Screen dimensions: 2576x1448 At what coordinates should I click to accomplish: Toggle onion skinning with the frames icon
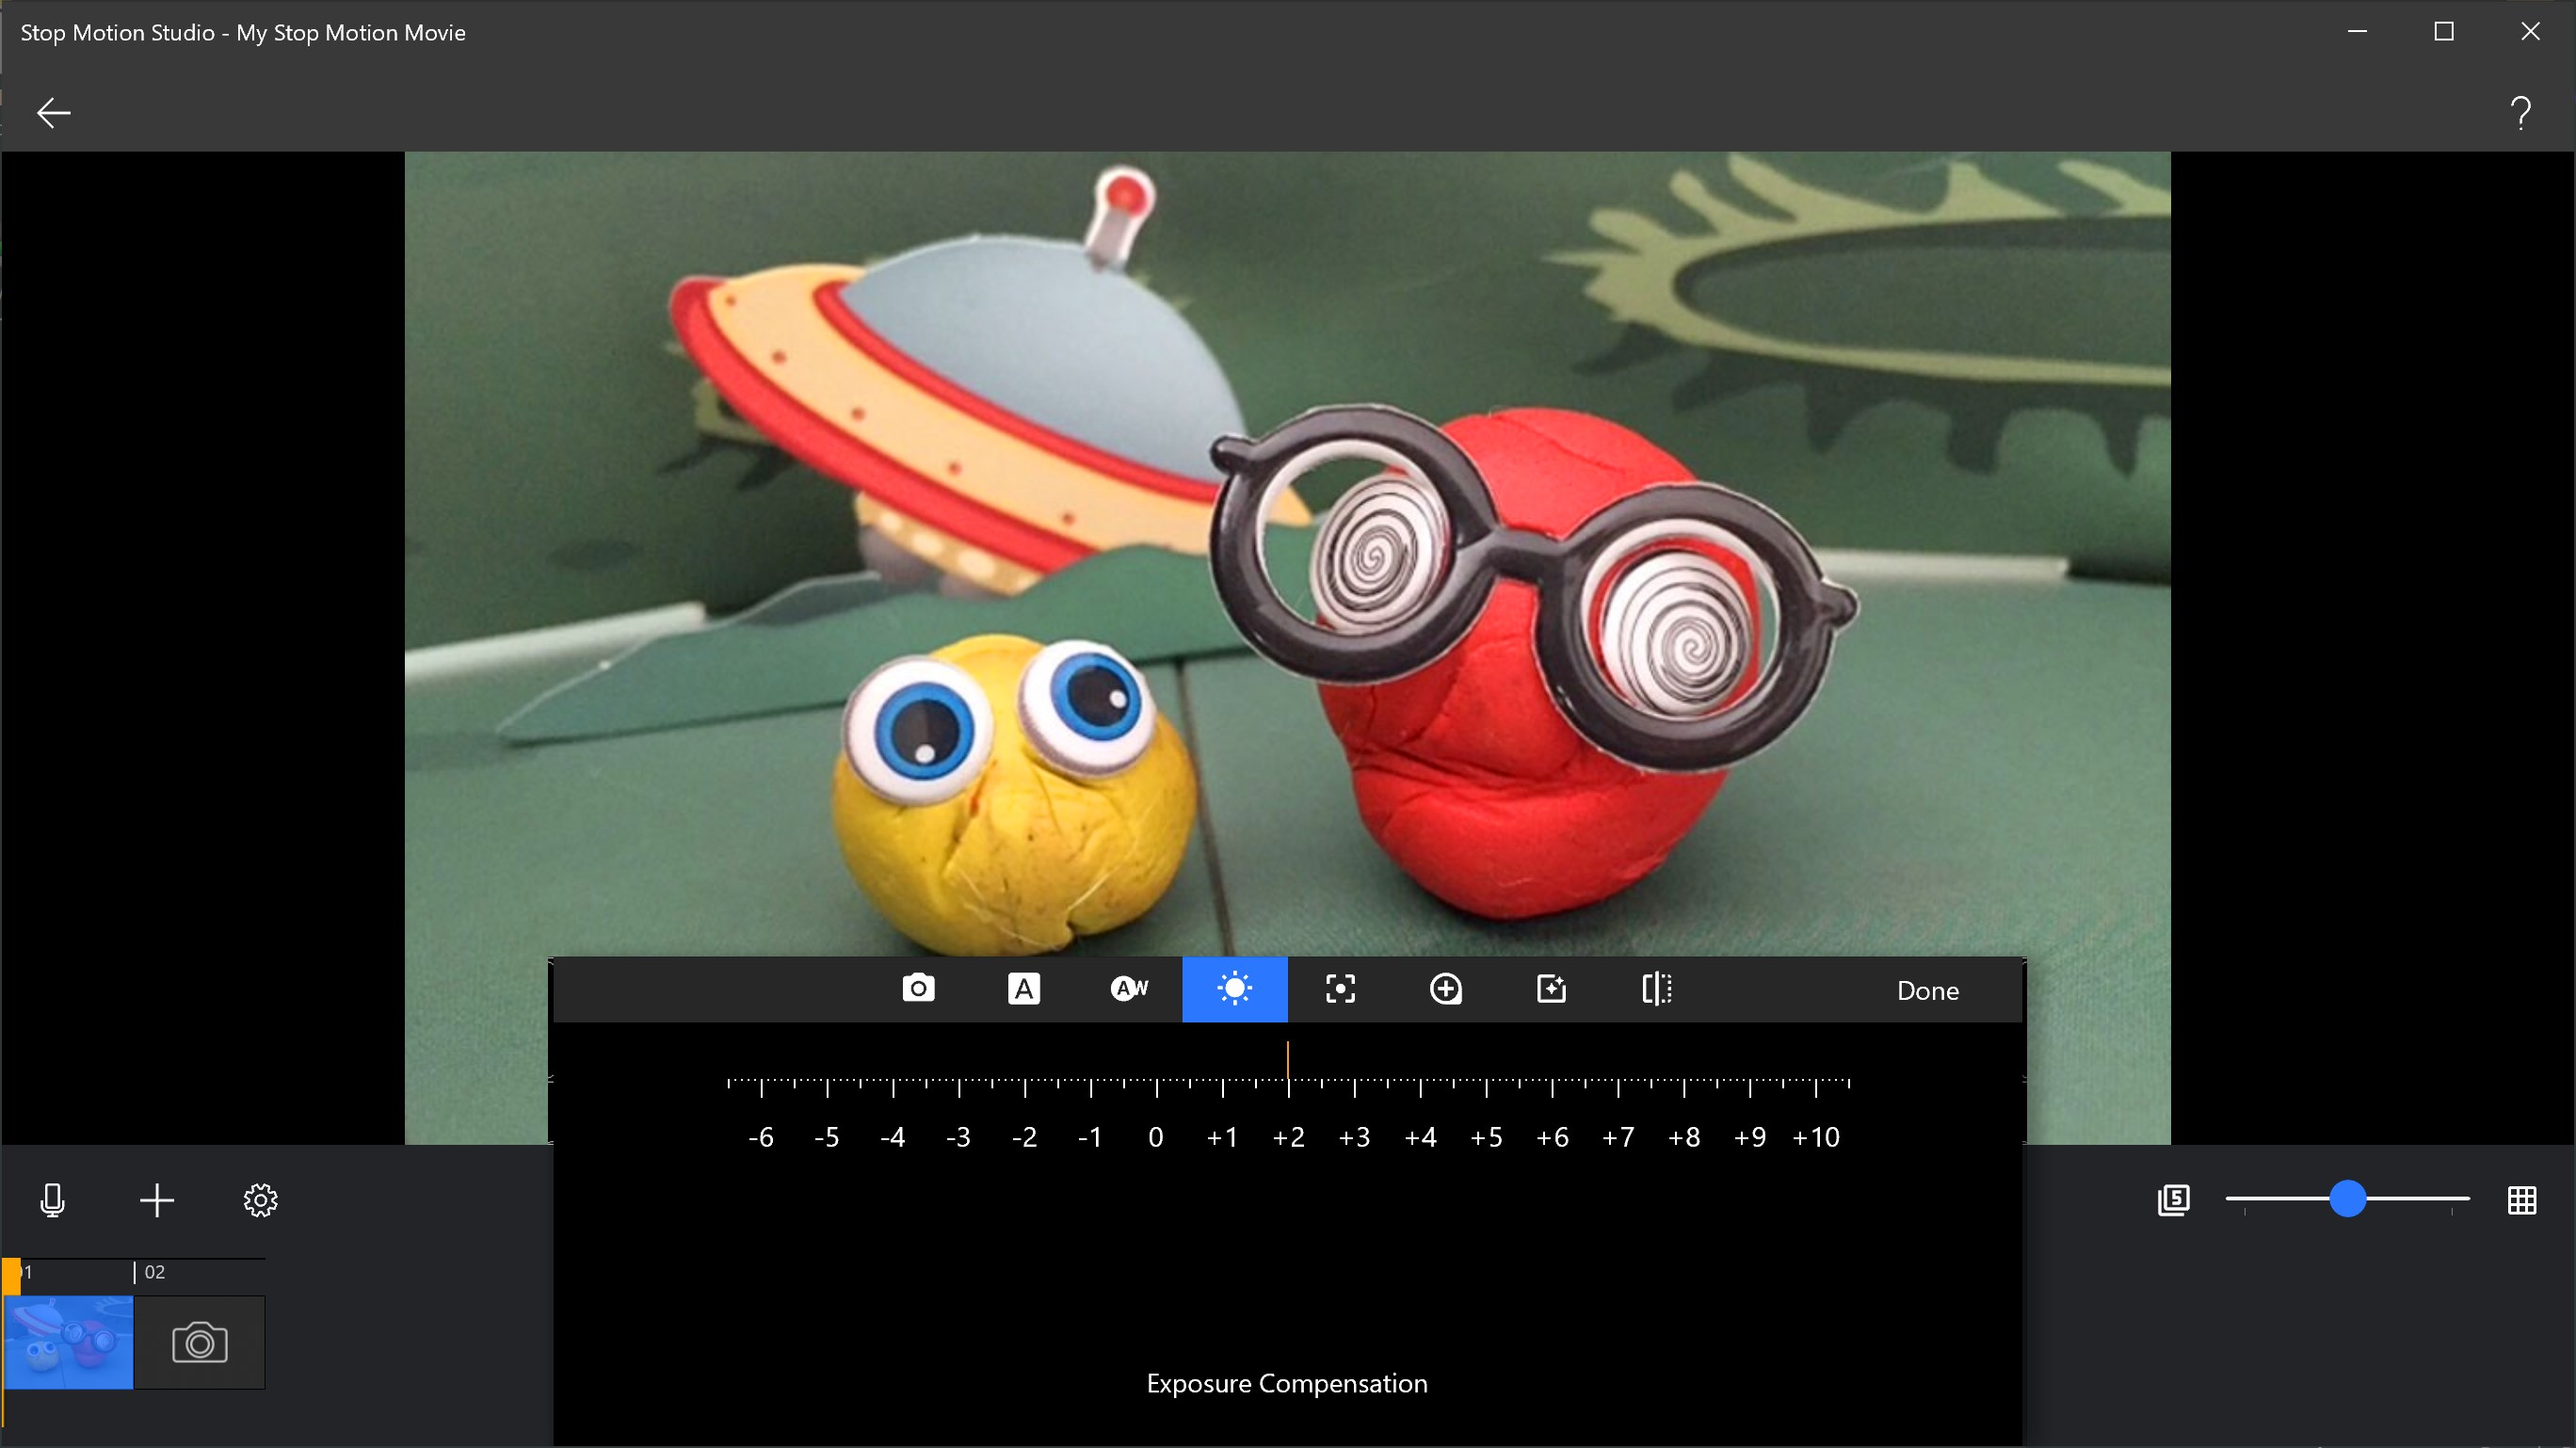[2174, 1200]
